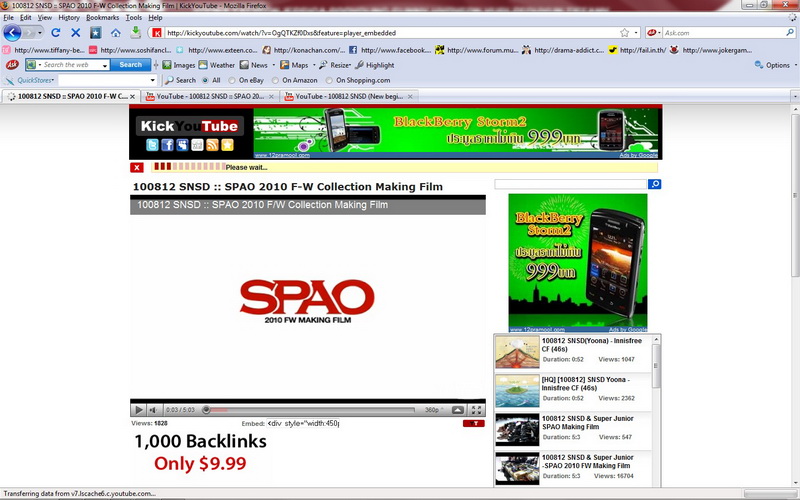Click the blue Search button in the Ask toolbar
Image resolution: width=800 pixels, height=500 pixels.
point(131,65)
